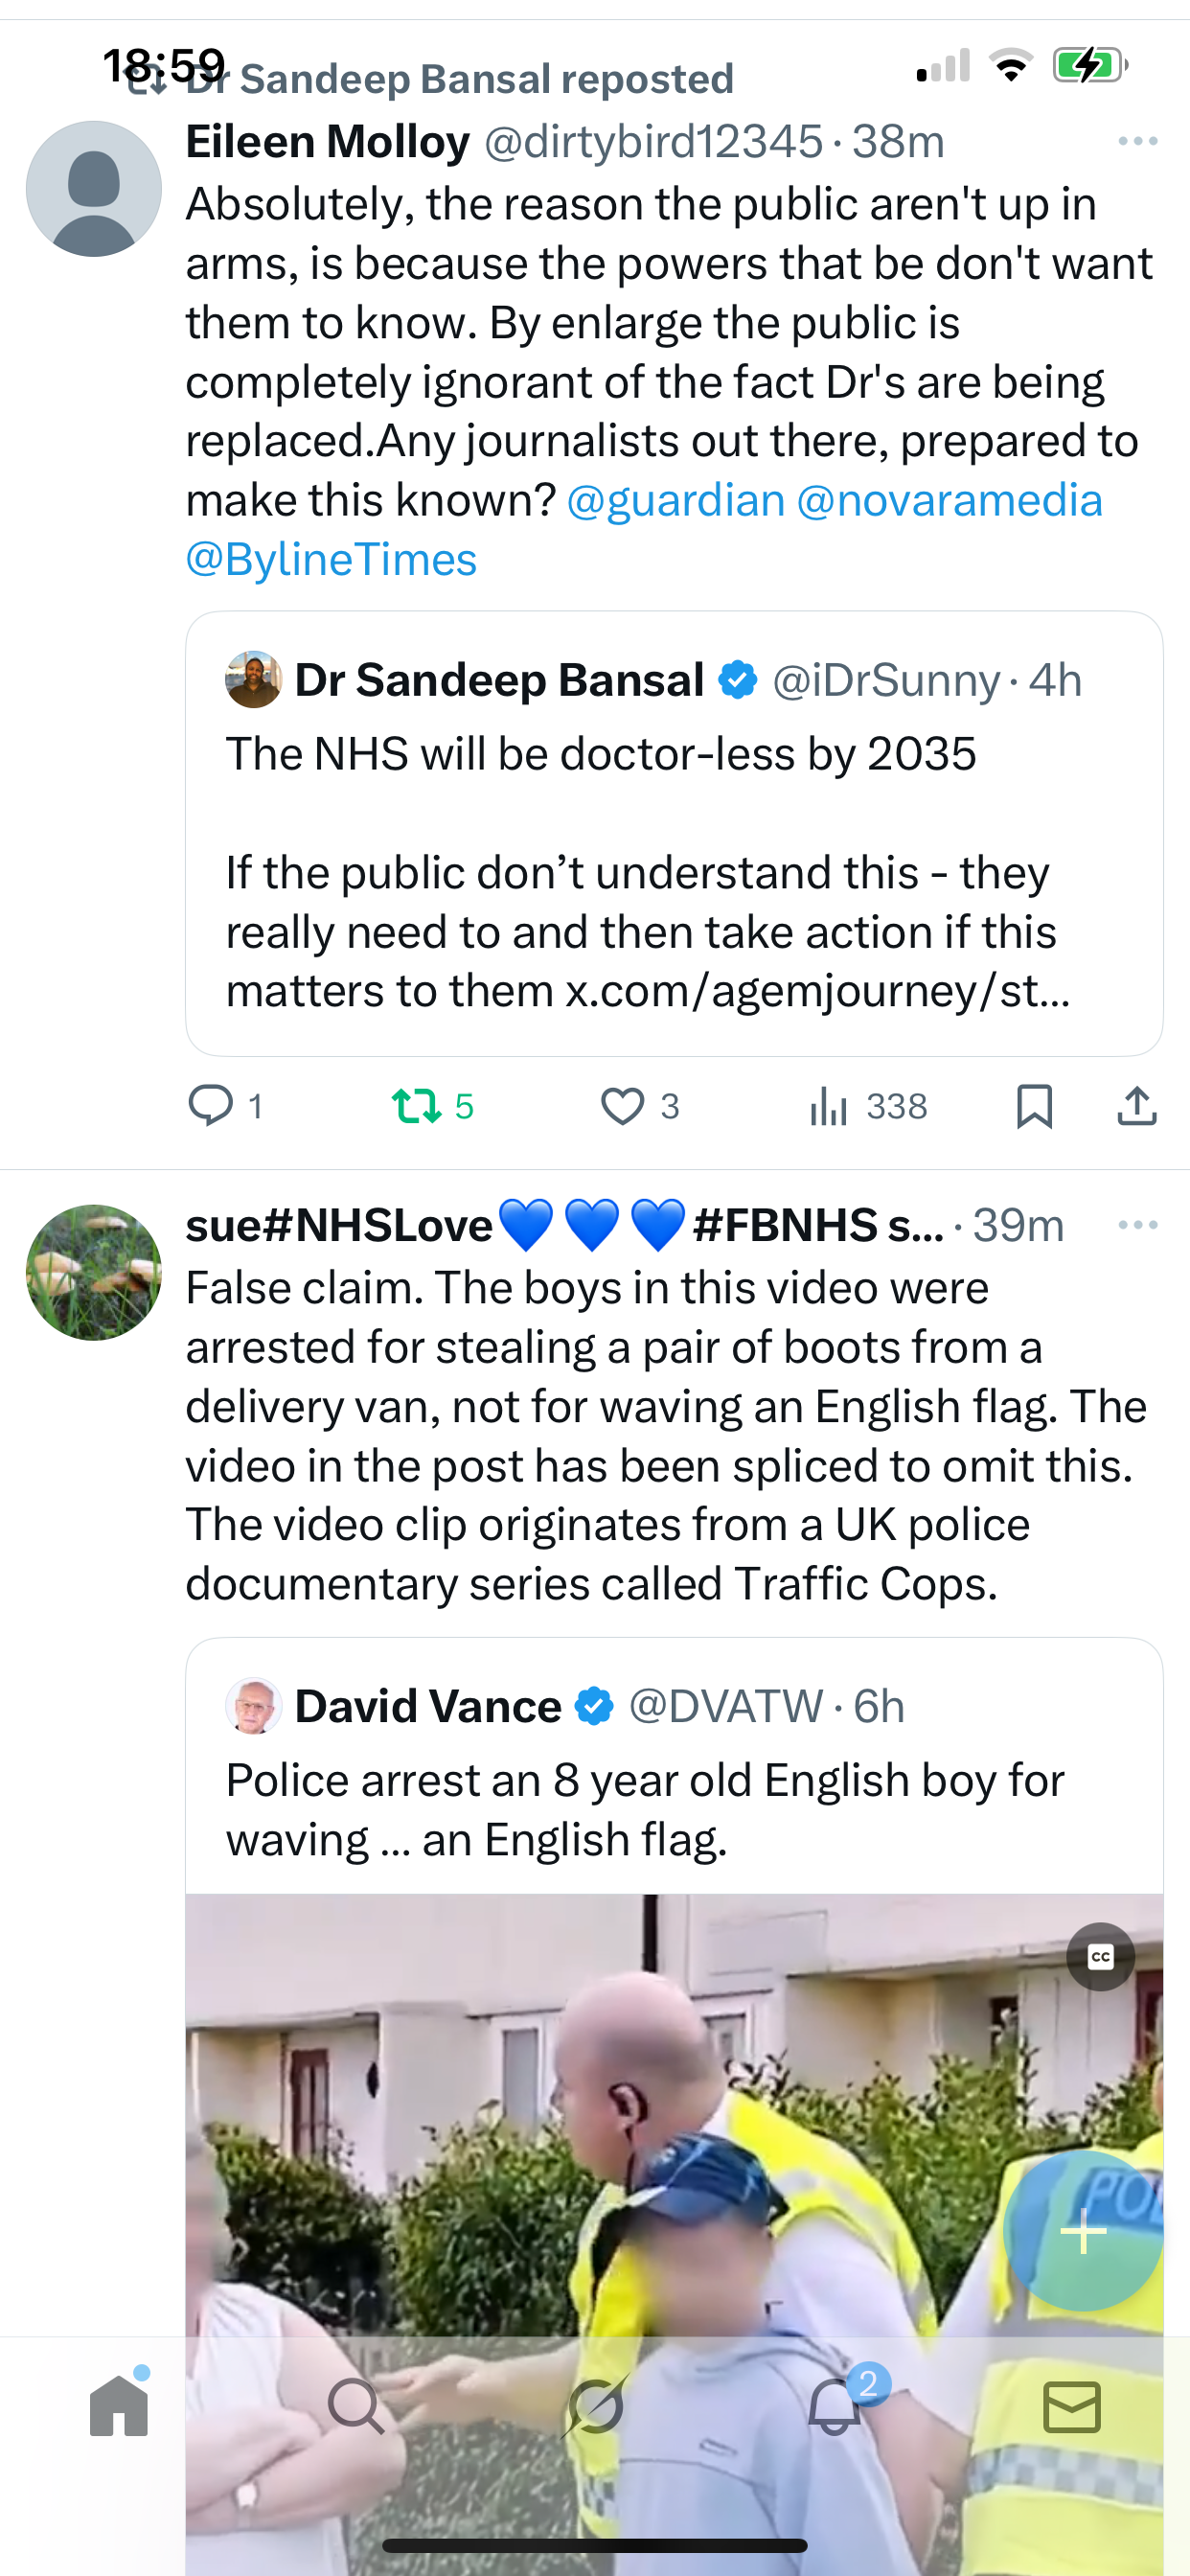Open Eileen Molloy's profile avatar
The width and height of the screenshot is (1190, 2576).
point(94,189)
